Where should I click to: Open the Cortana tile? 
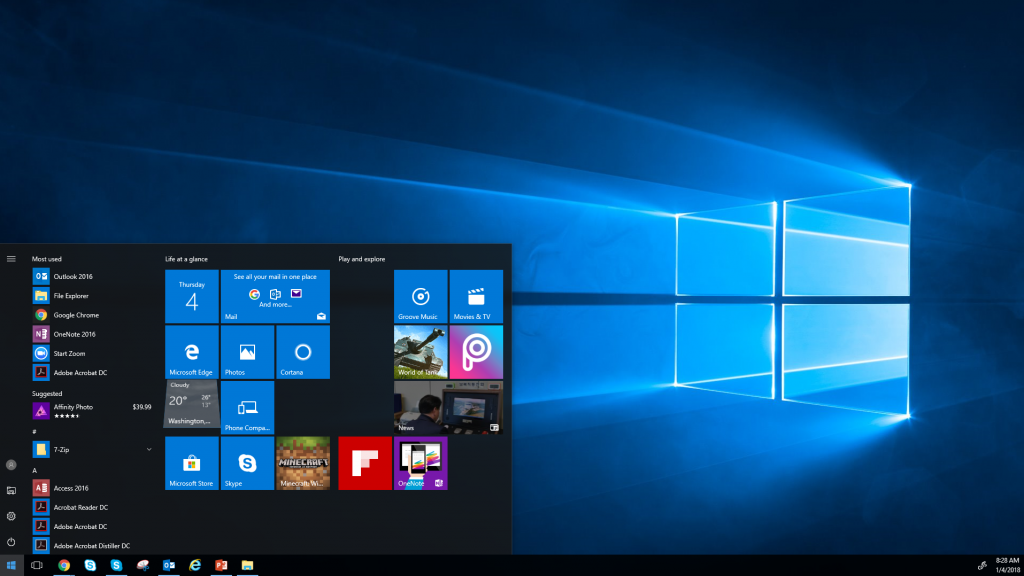tap(302, 352)
